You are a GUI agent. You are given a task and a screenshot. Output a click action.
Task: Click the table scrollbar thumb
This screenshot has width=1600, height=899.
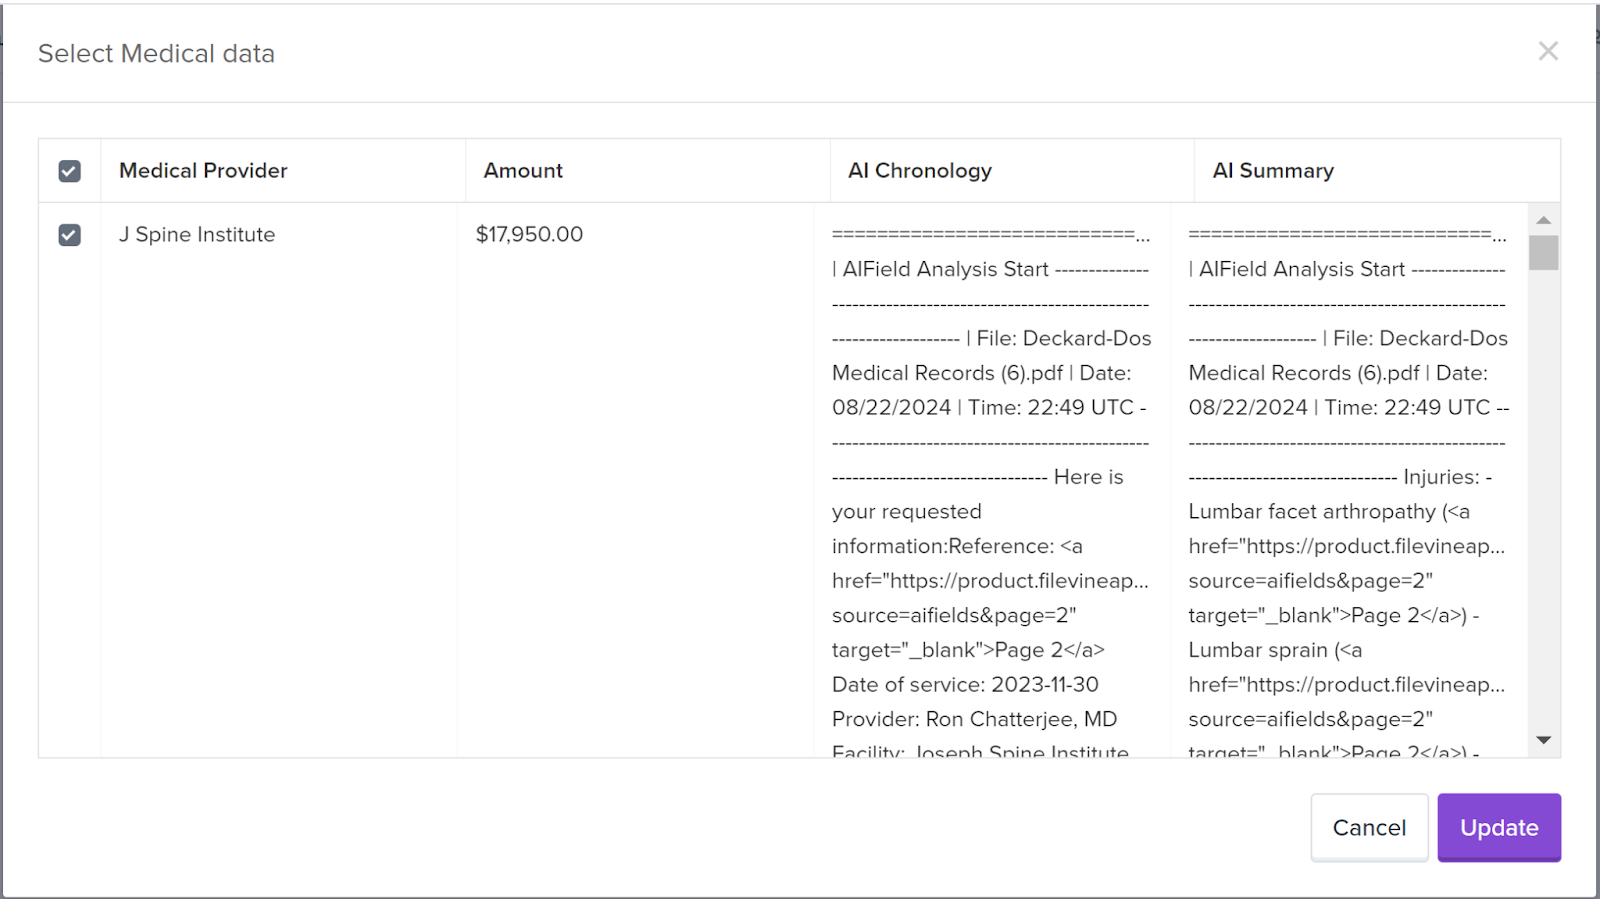1544,253
